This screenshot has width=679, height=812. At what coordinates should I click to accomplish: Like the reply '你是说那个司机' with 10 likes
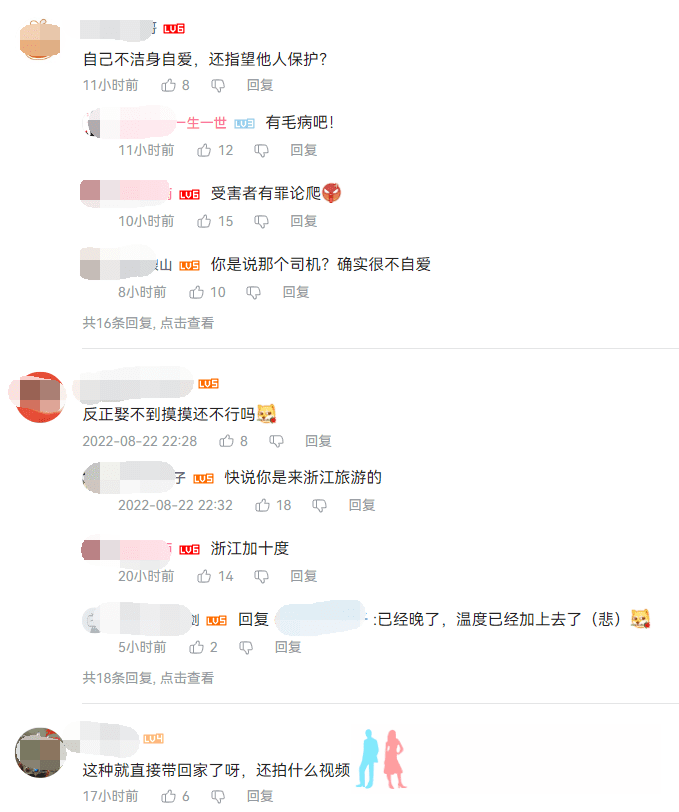207,293
